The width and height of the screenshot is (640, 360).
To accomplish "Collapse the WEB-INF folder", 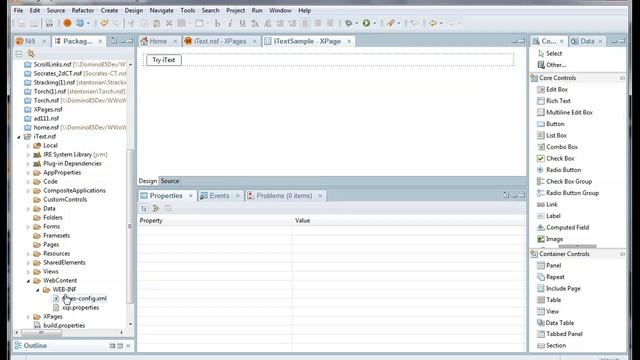I will (x=38, y=290).
